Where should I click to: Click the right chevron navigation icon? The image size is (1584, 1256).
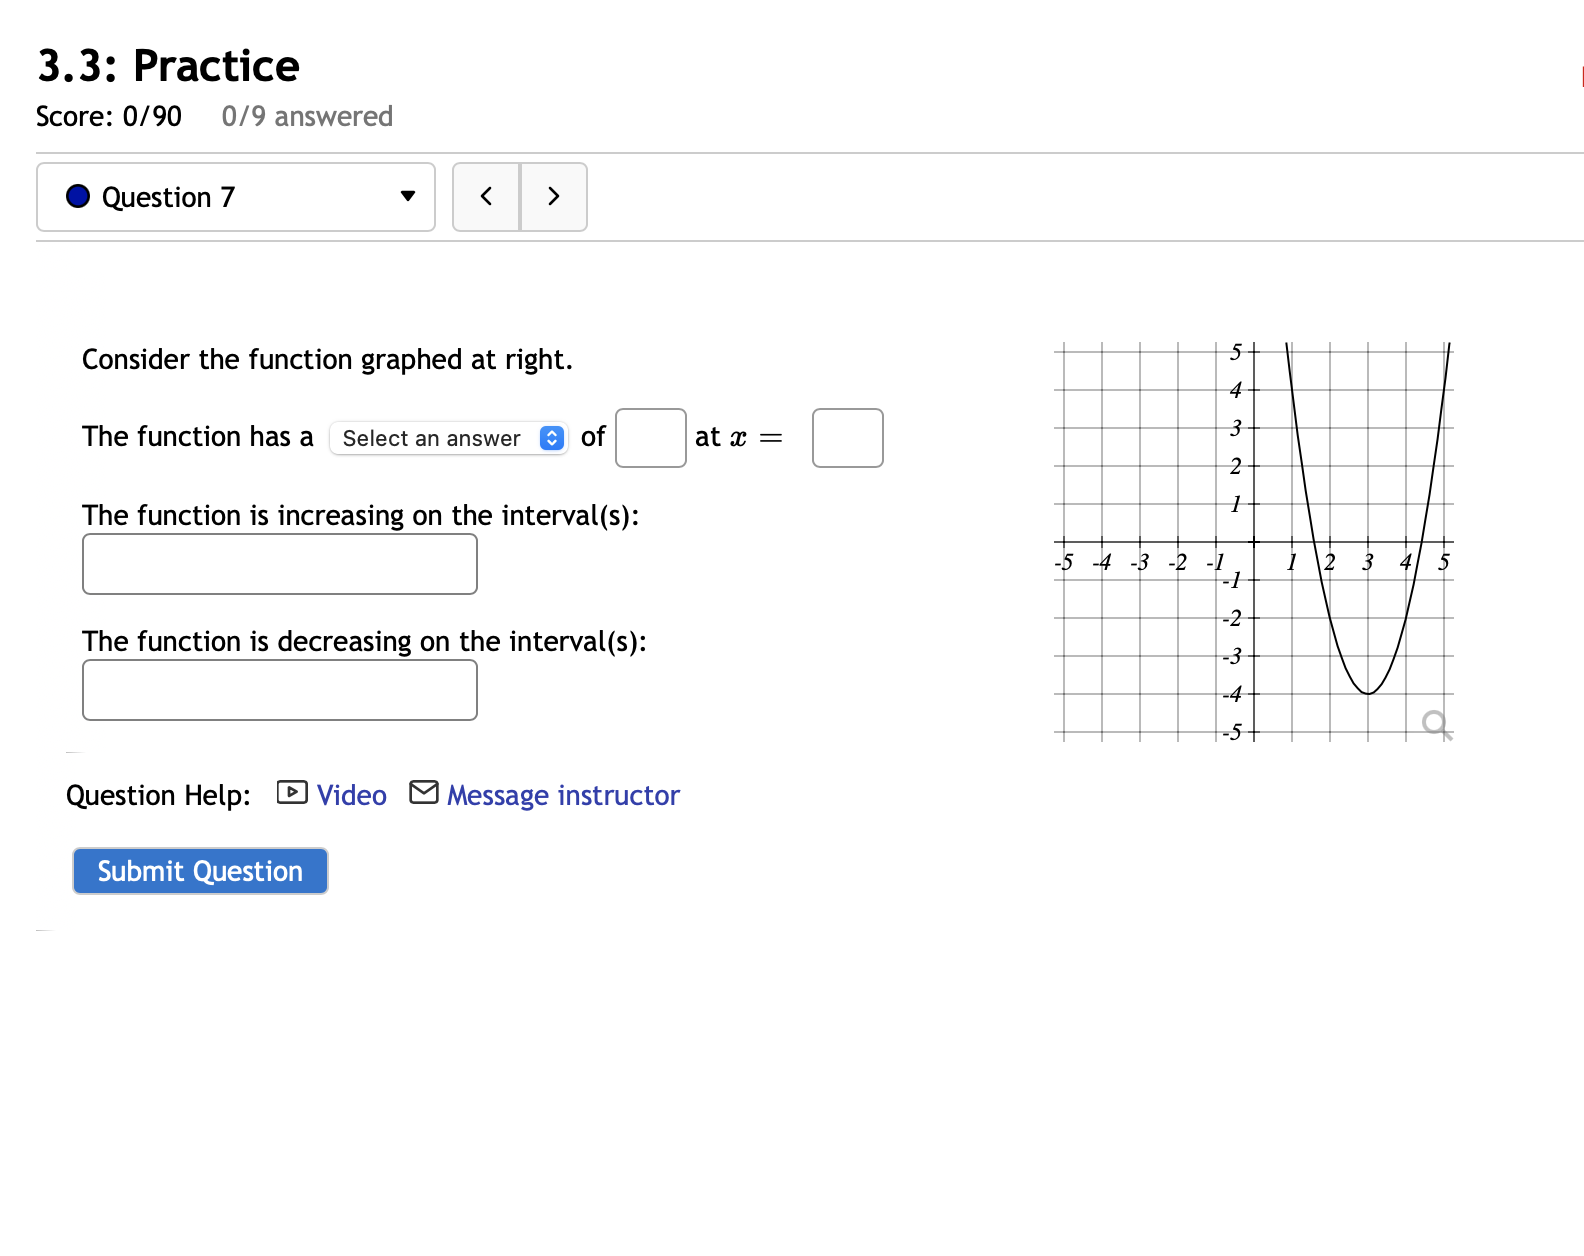pos(554,197)
